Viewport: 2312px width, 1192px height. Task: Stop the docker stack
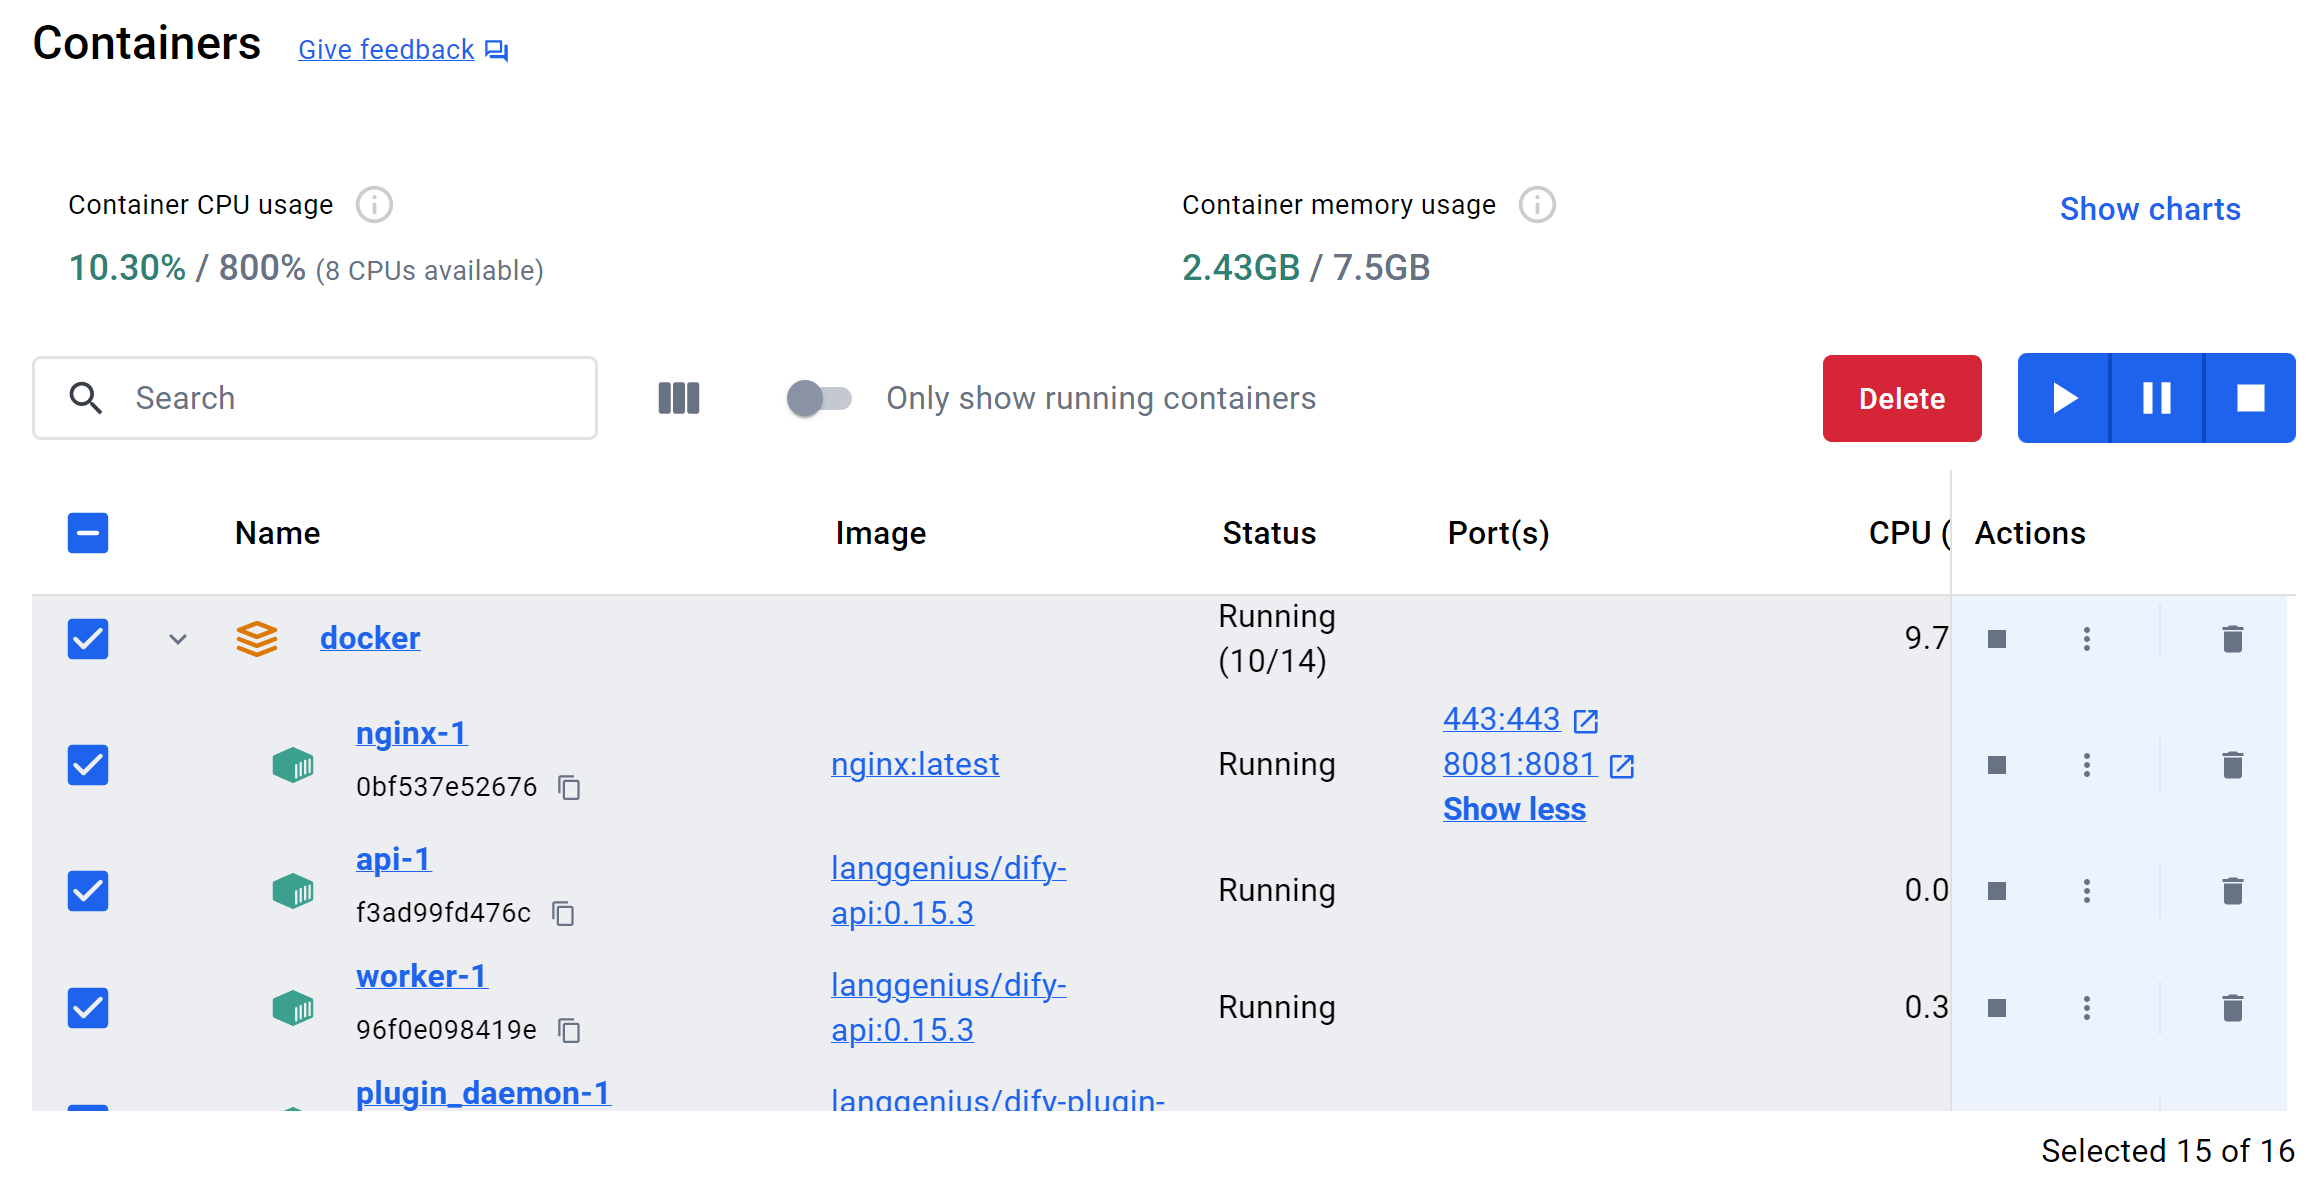click(1997, 639)
